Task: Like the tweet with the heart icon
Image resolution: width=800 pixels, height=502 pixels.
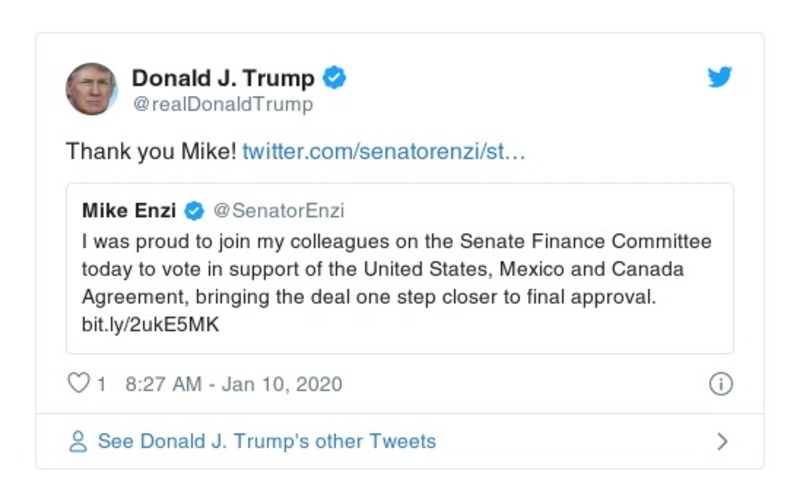Action: (77, 384)
